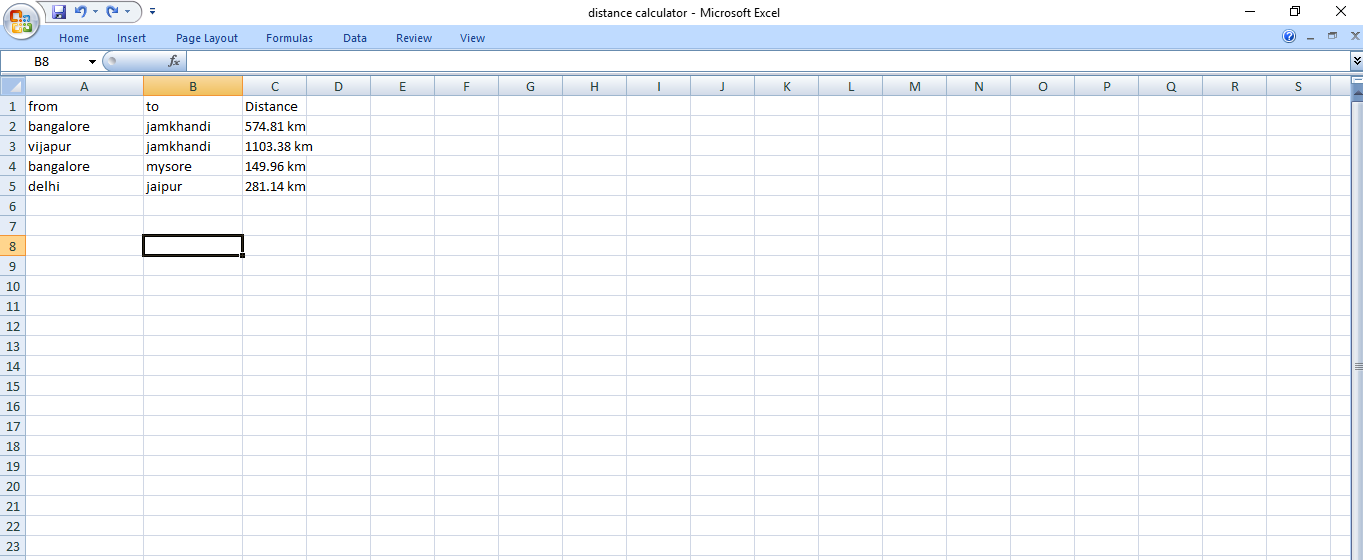The image size is (1363, 560).
Task: Select the 'jaipur' cell
Action: (x=193, y=186)
